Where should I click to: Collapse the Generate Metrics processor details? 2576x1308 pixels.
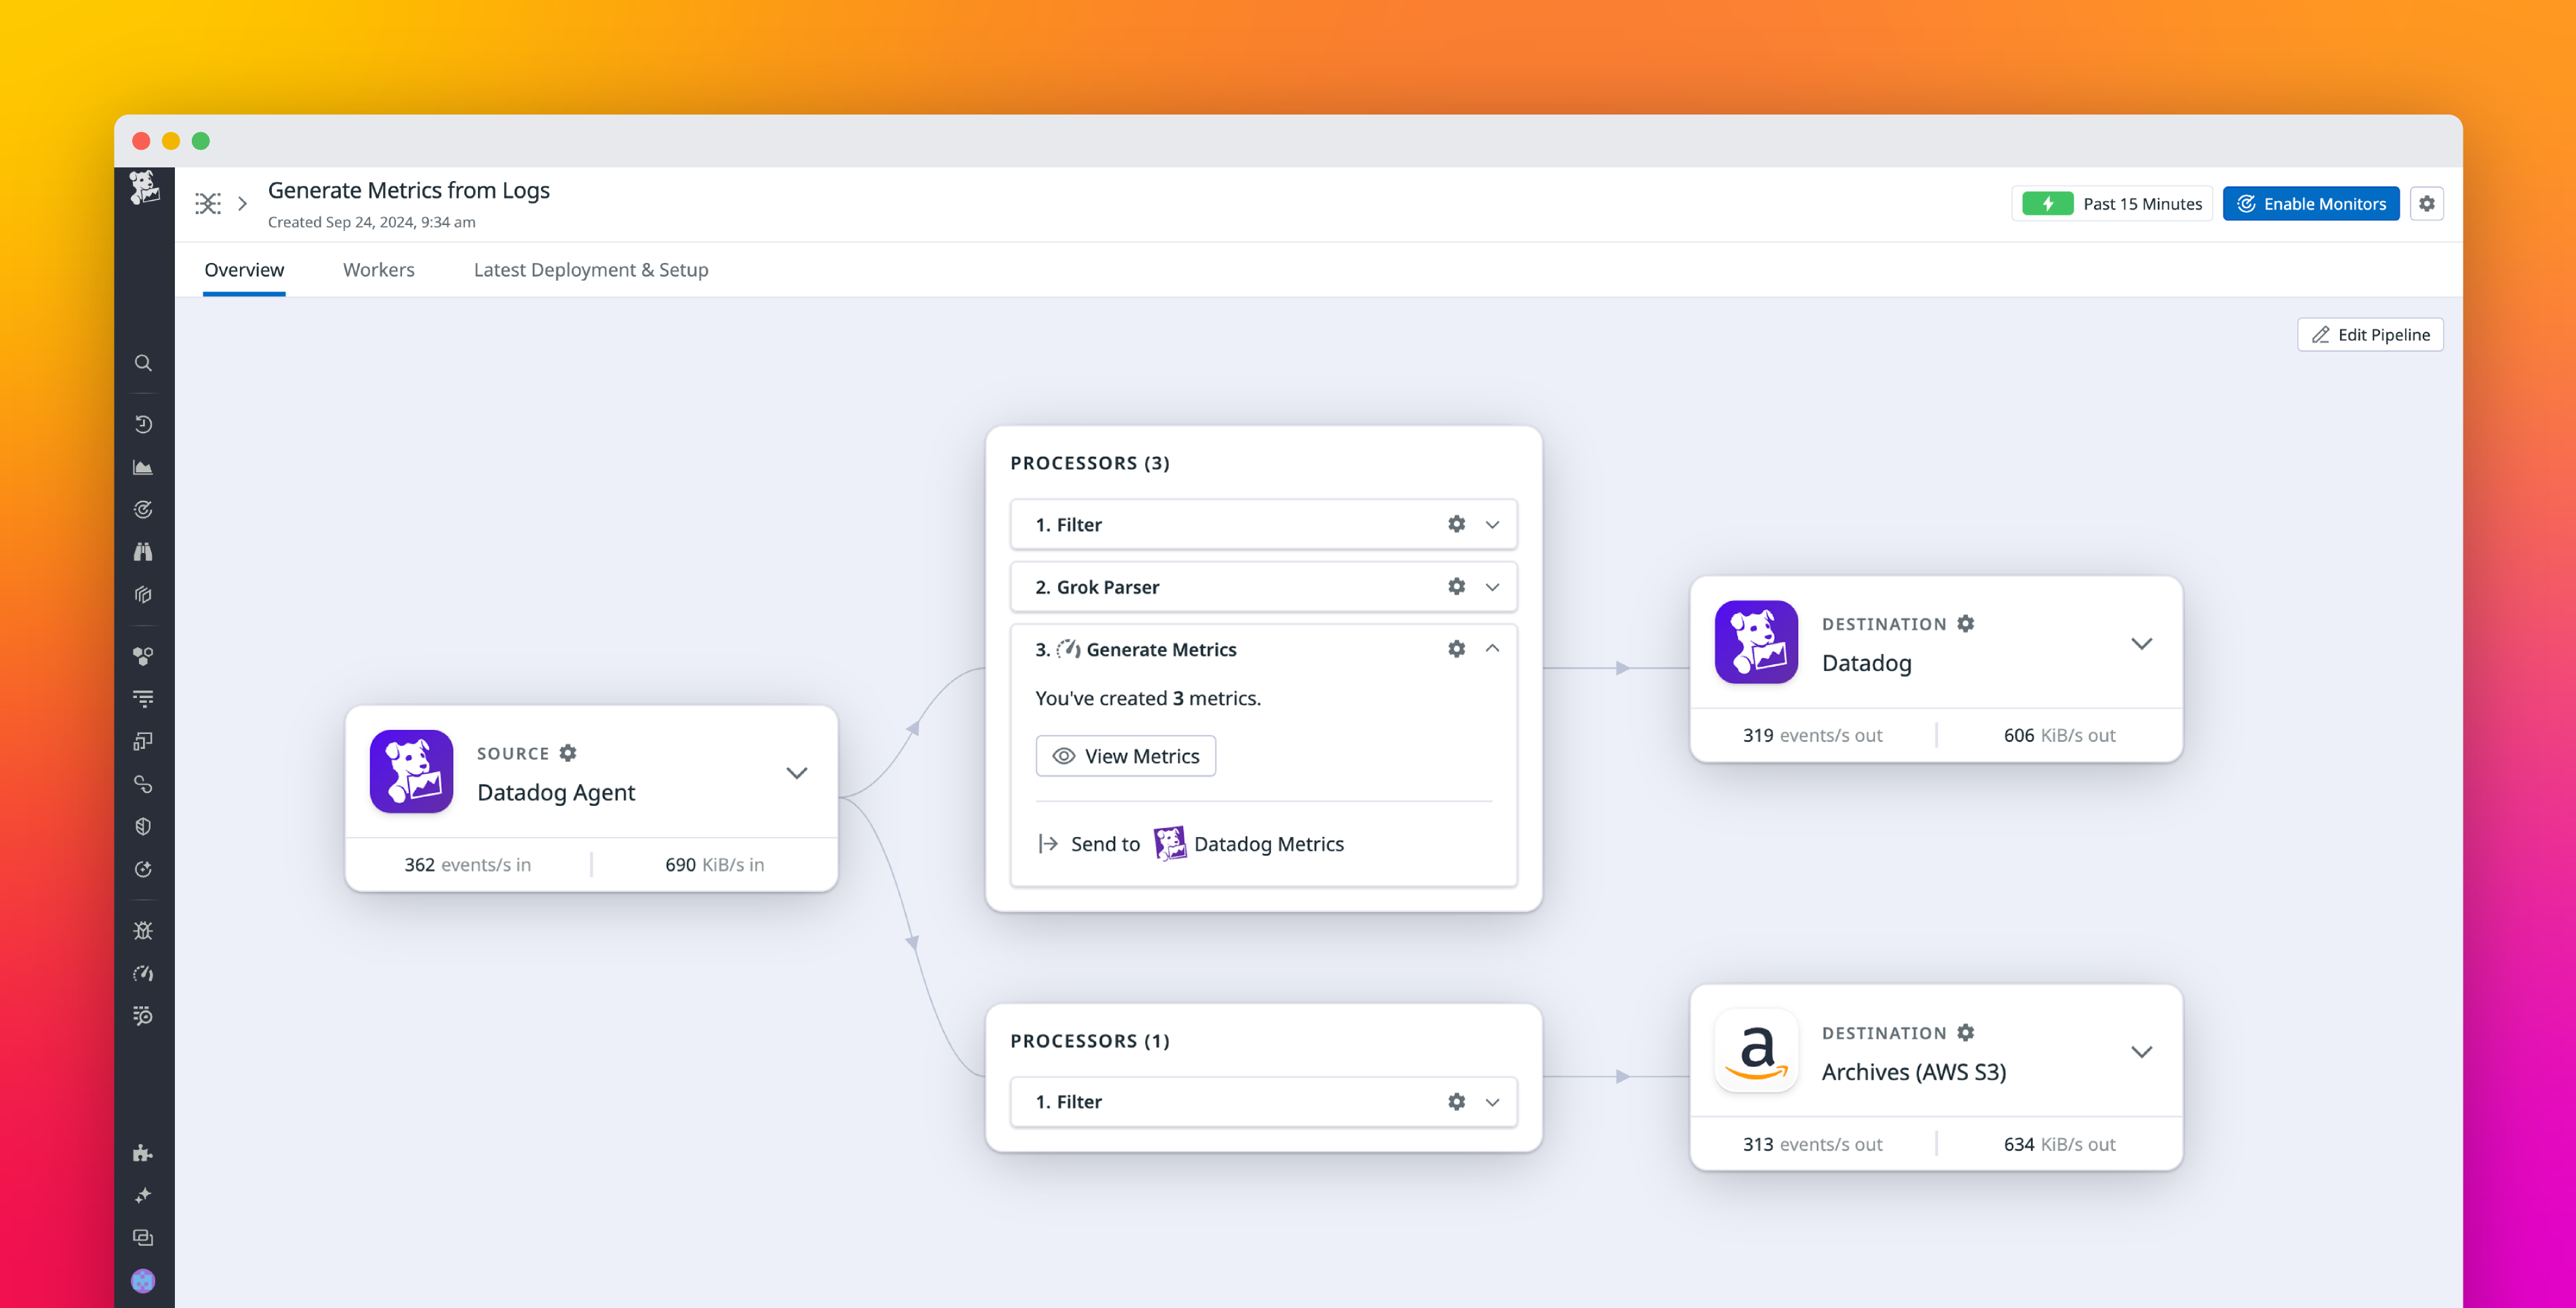pyautogui.click(x=1493, y=648)
